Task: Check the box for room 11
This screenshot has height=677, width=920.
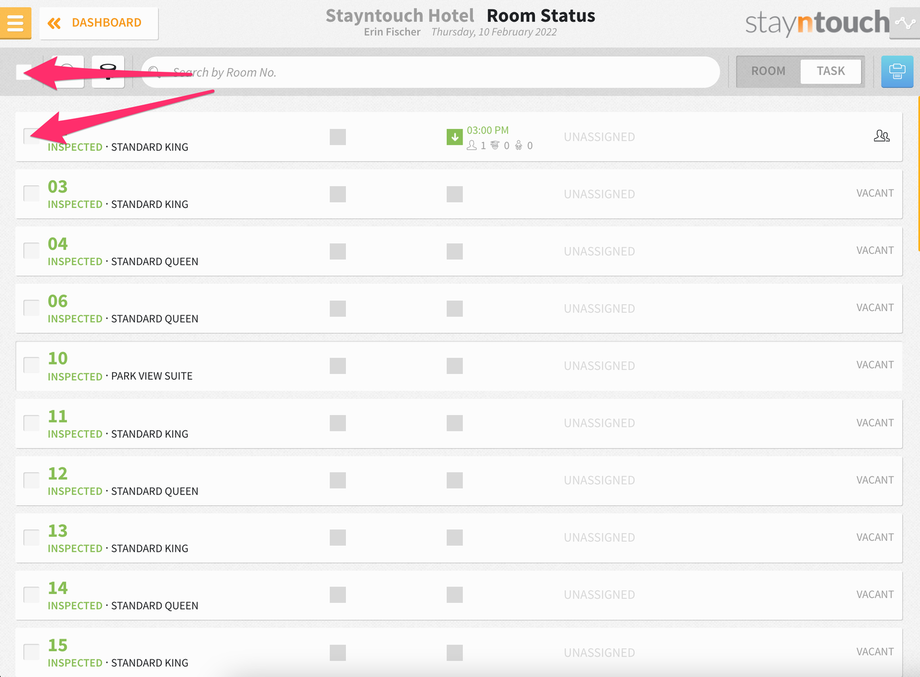Action: coord(31,422)
